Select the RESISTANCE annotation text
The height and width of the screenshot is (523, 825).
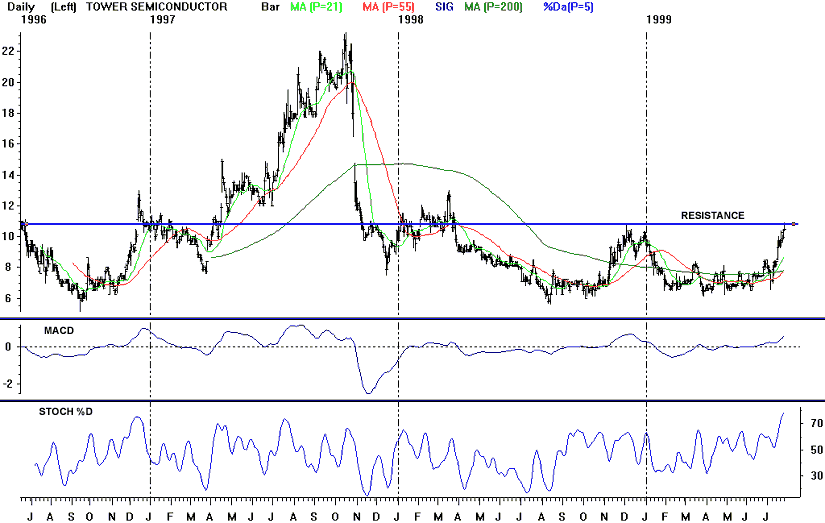(712, 216)
